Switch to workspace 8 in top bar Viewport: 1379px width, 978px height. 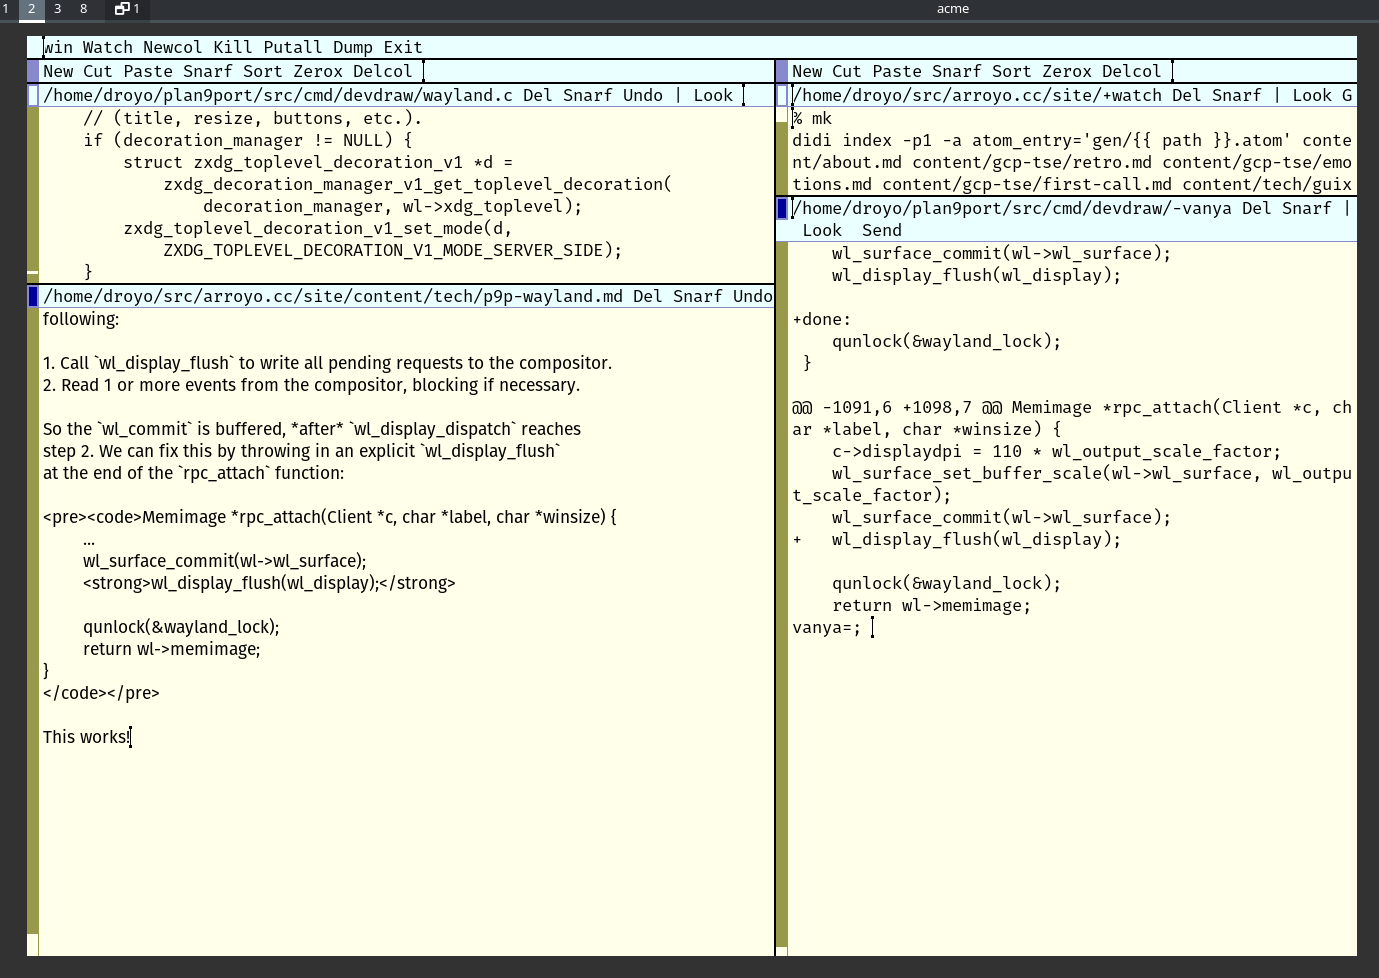(x=83, y=9)
